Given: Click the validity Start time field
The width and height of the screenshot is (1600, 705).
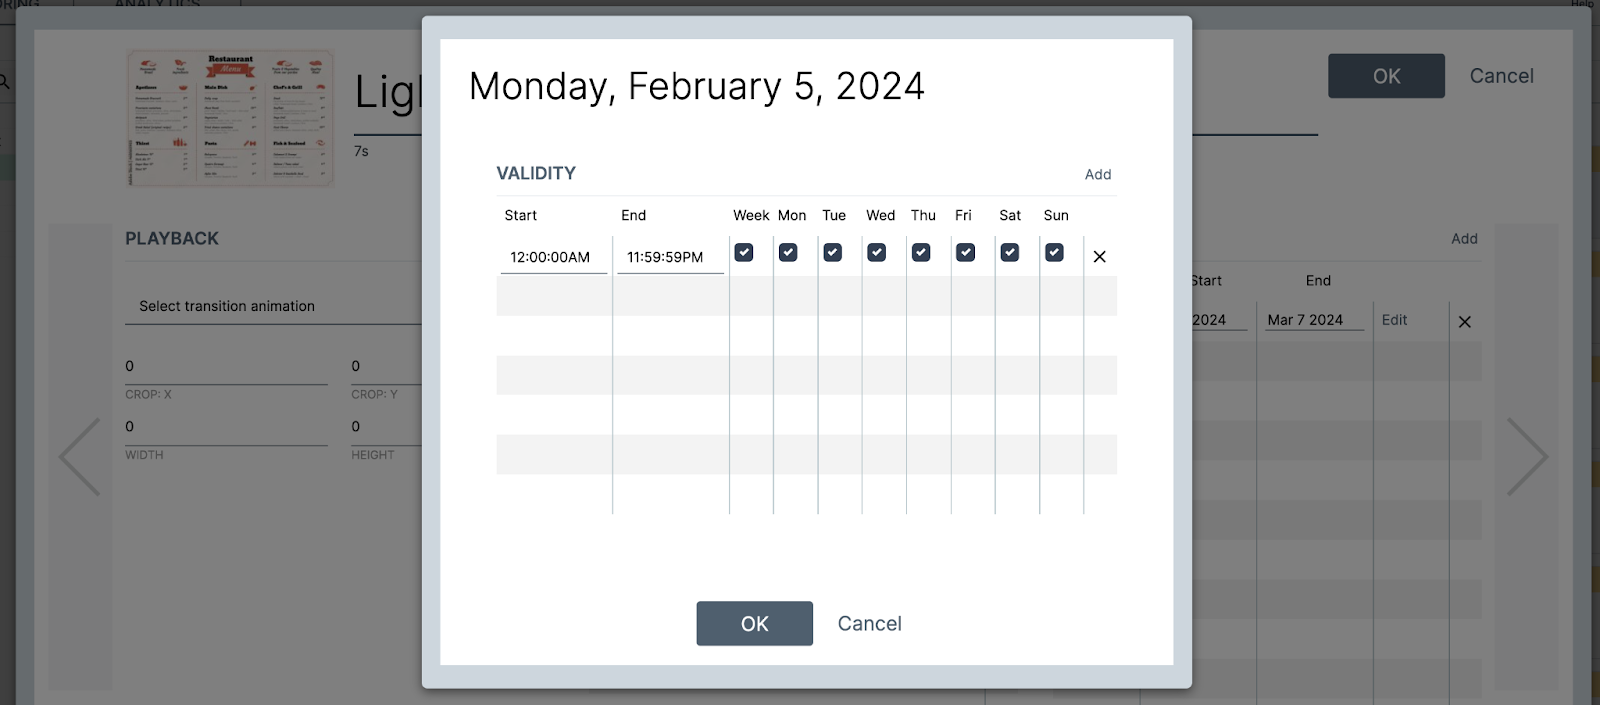Looking at the screenshot, I should point(551,257).
